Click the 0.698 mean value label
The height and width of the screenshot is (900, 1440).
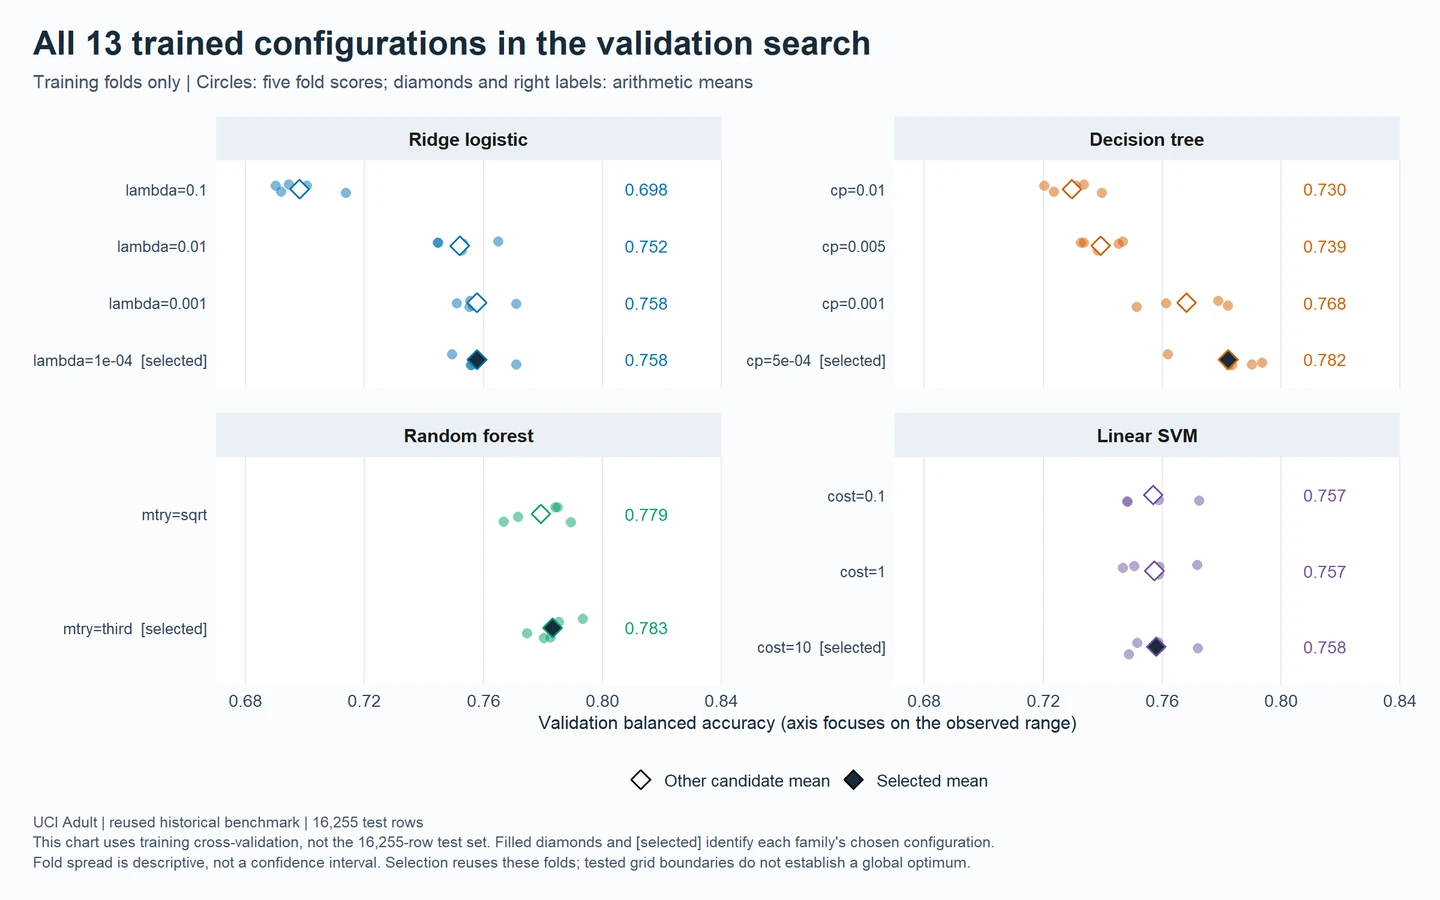tap(646, 190)
